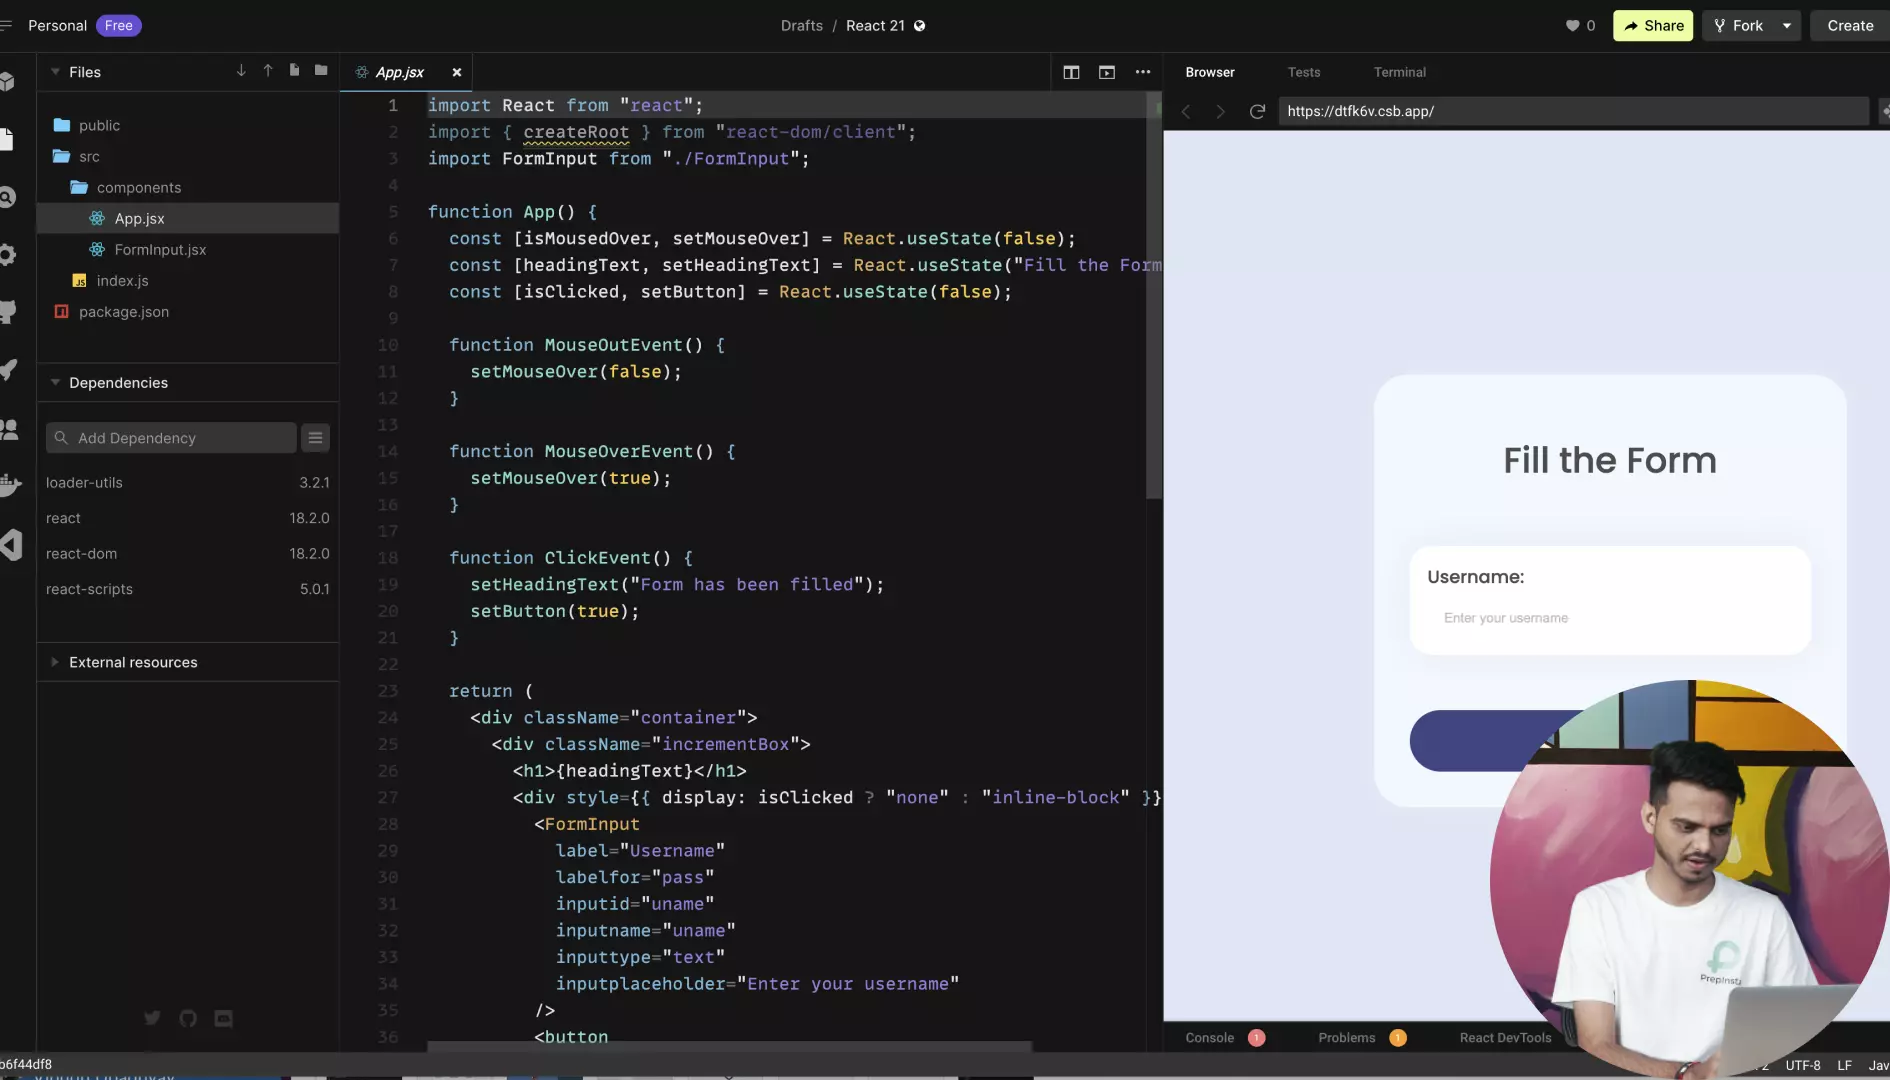Refresh the browser preview
This screenshot has height=1080, width=1890.
[1257, 111]
